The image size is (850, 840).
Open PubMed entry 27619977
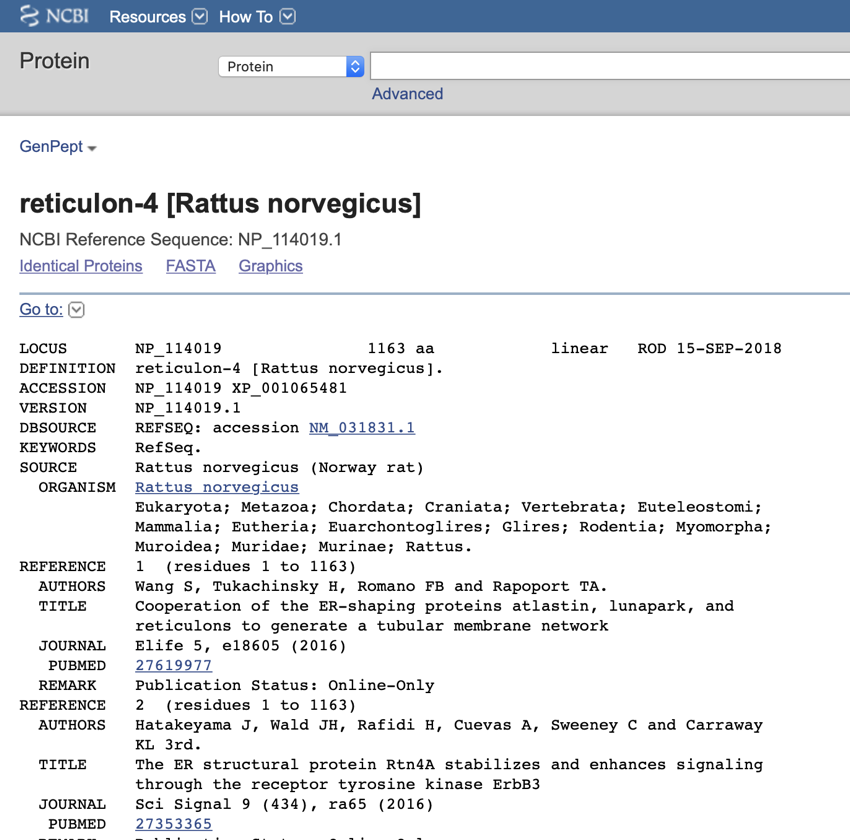click(173, 665)
